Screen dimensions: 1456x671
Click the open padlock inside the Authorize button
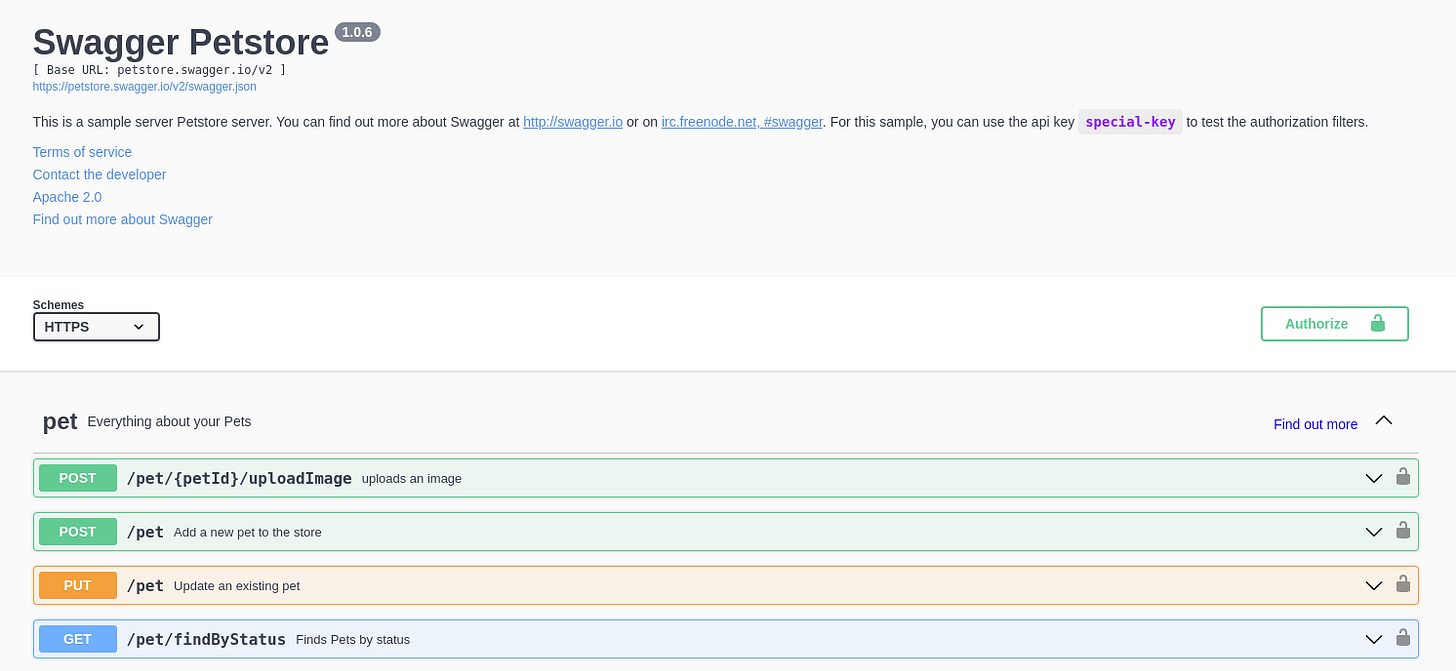tap(1377, 323)
